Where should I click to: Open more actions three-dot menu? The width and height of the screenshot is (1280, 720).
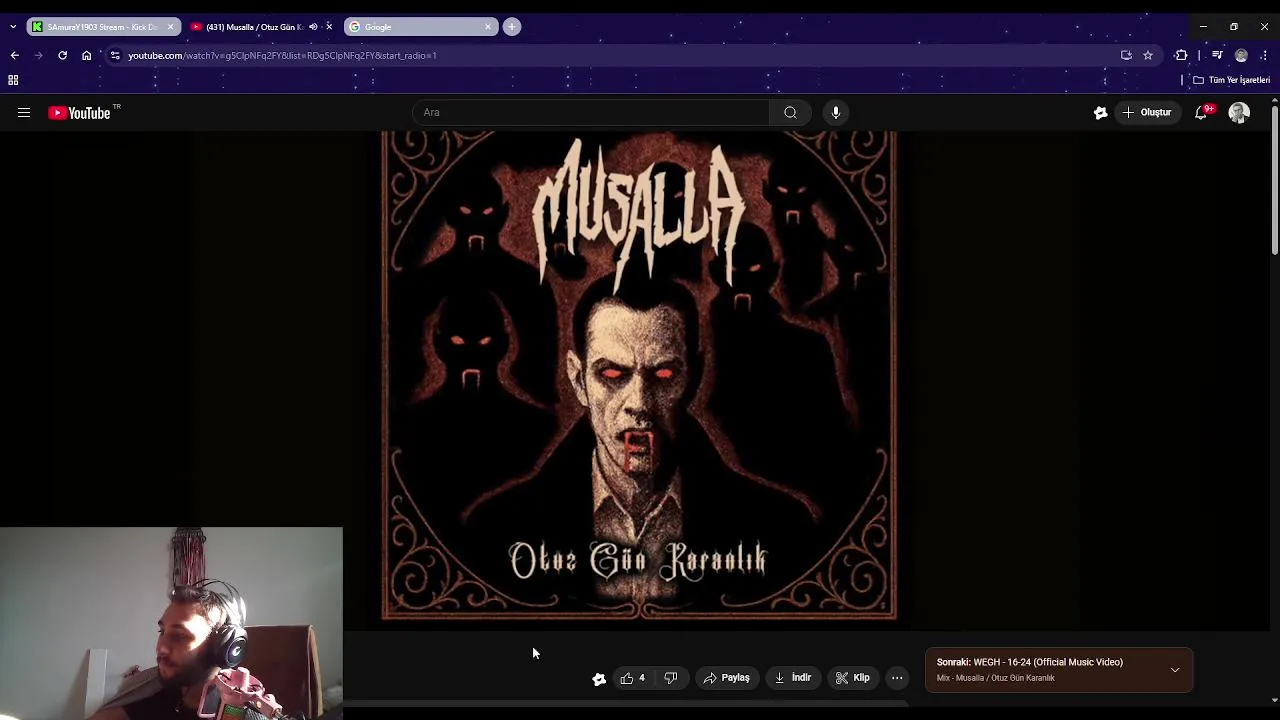click(x=897, y=678)
